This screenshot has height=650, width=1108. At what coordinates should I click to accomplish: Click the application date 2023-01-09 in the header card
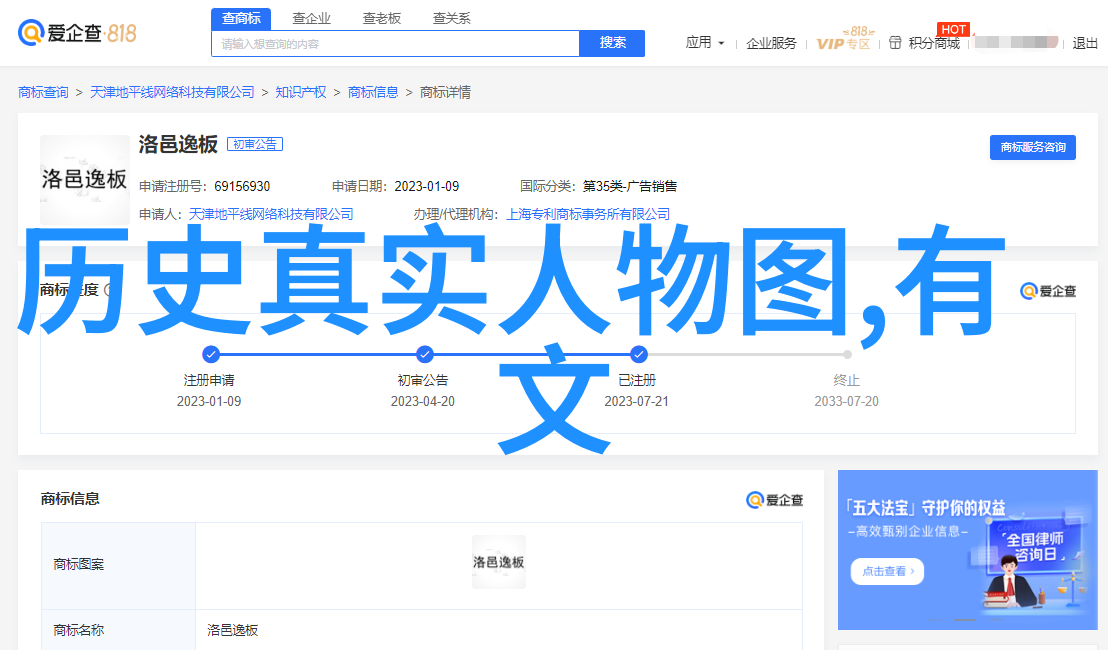coord(427,187)
